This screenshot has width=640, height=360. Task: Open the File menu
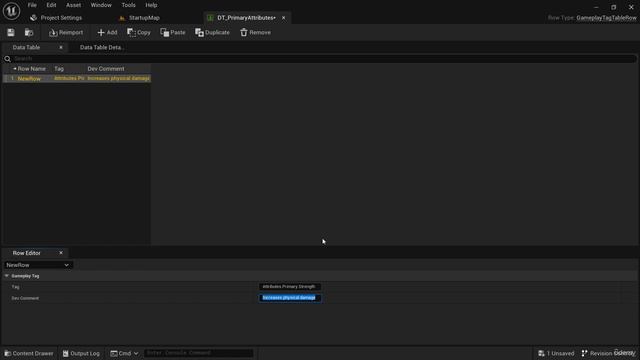click(x=32, y=5)
